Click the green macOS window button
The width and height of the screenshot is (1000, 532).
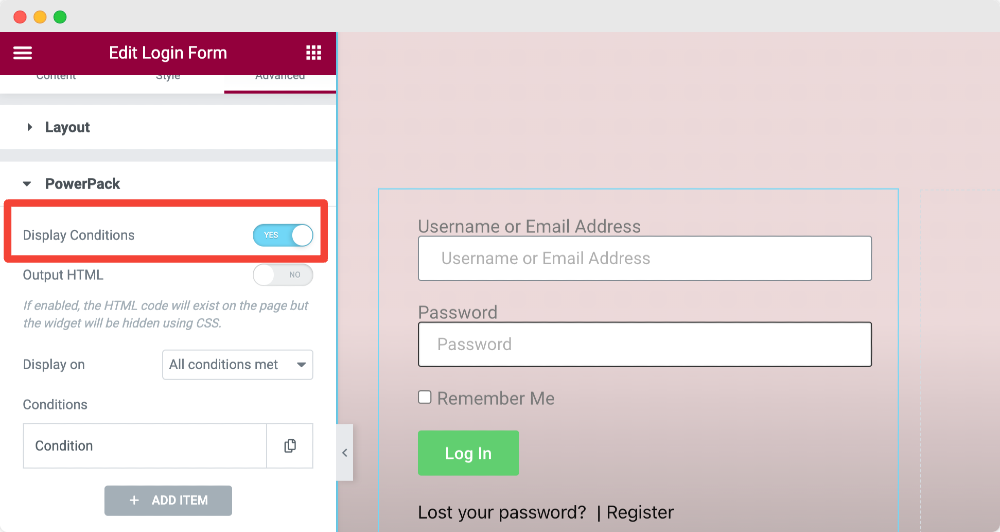click(x=60, y=17)
